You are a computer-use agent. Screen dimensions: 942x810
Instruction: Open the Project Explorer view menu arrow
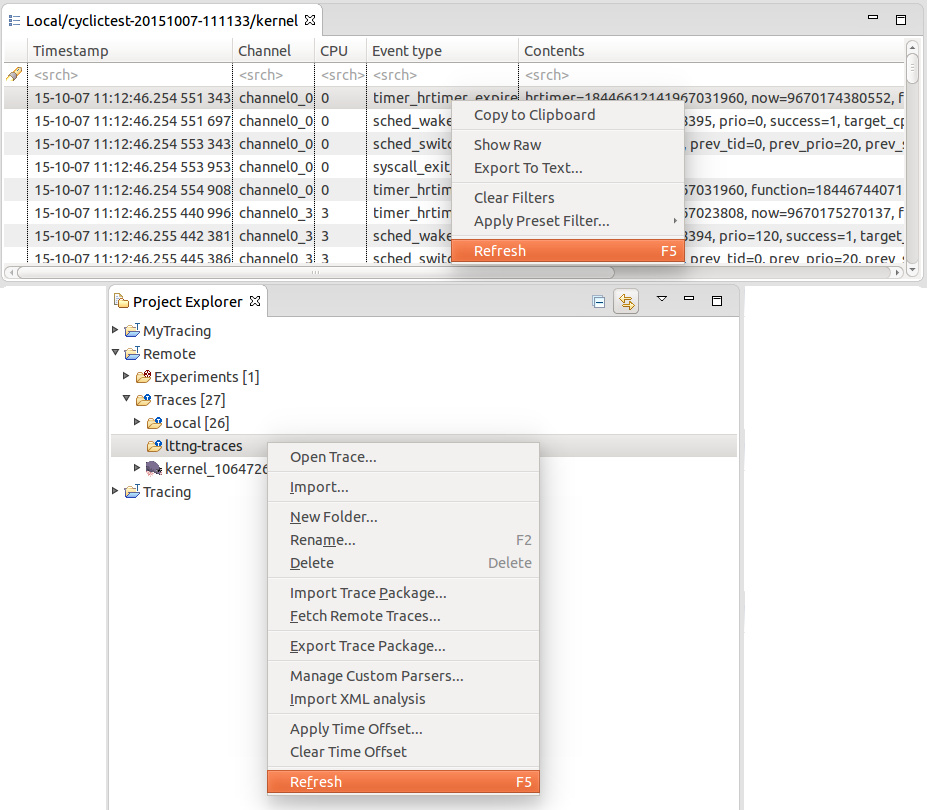(661, 300)
